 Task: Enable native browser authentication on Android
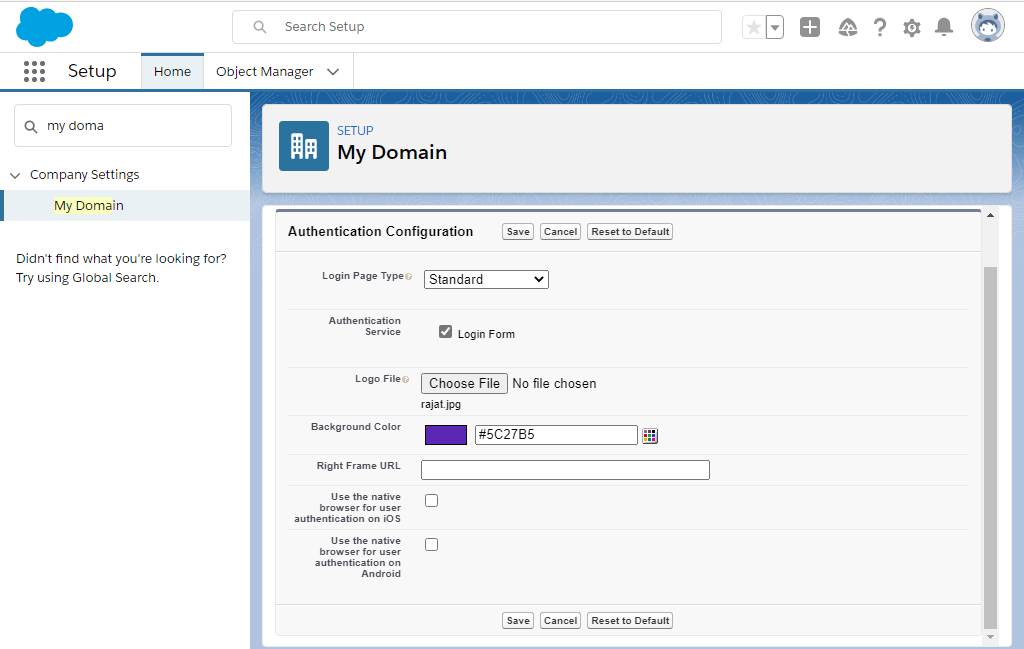point(432,545)
